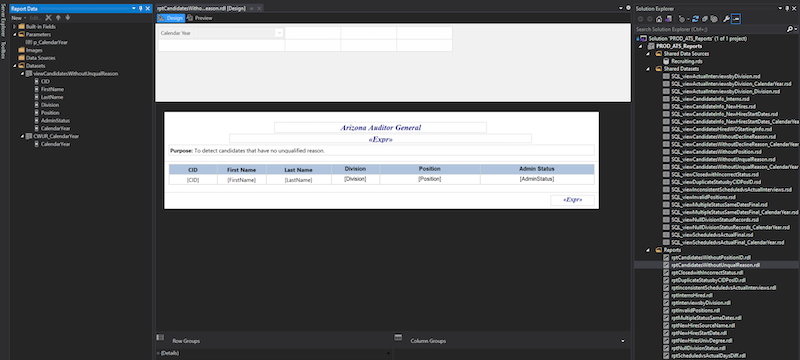
Task: Click the search magnifier icon in Solution Explorer
Action: 789,29
